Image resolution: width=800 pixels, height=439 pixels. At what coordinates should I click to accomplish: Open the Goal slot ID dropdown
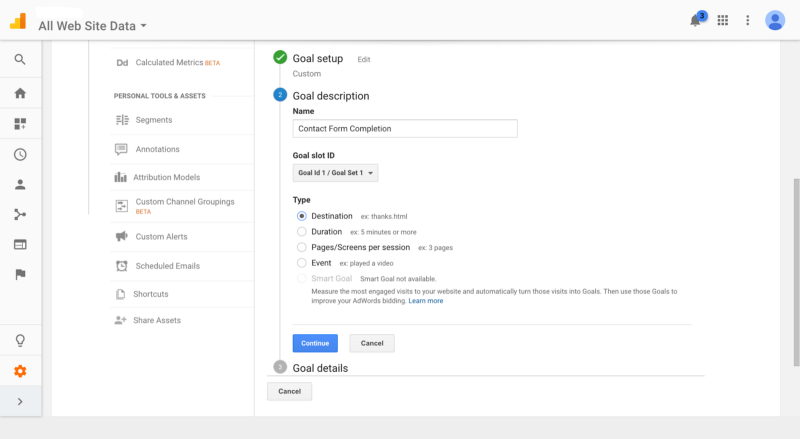point(336,173)
